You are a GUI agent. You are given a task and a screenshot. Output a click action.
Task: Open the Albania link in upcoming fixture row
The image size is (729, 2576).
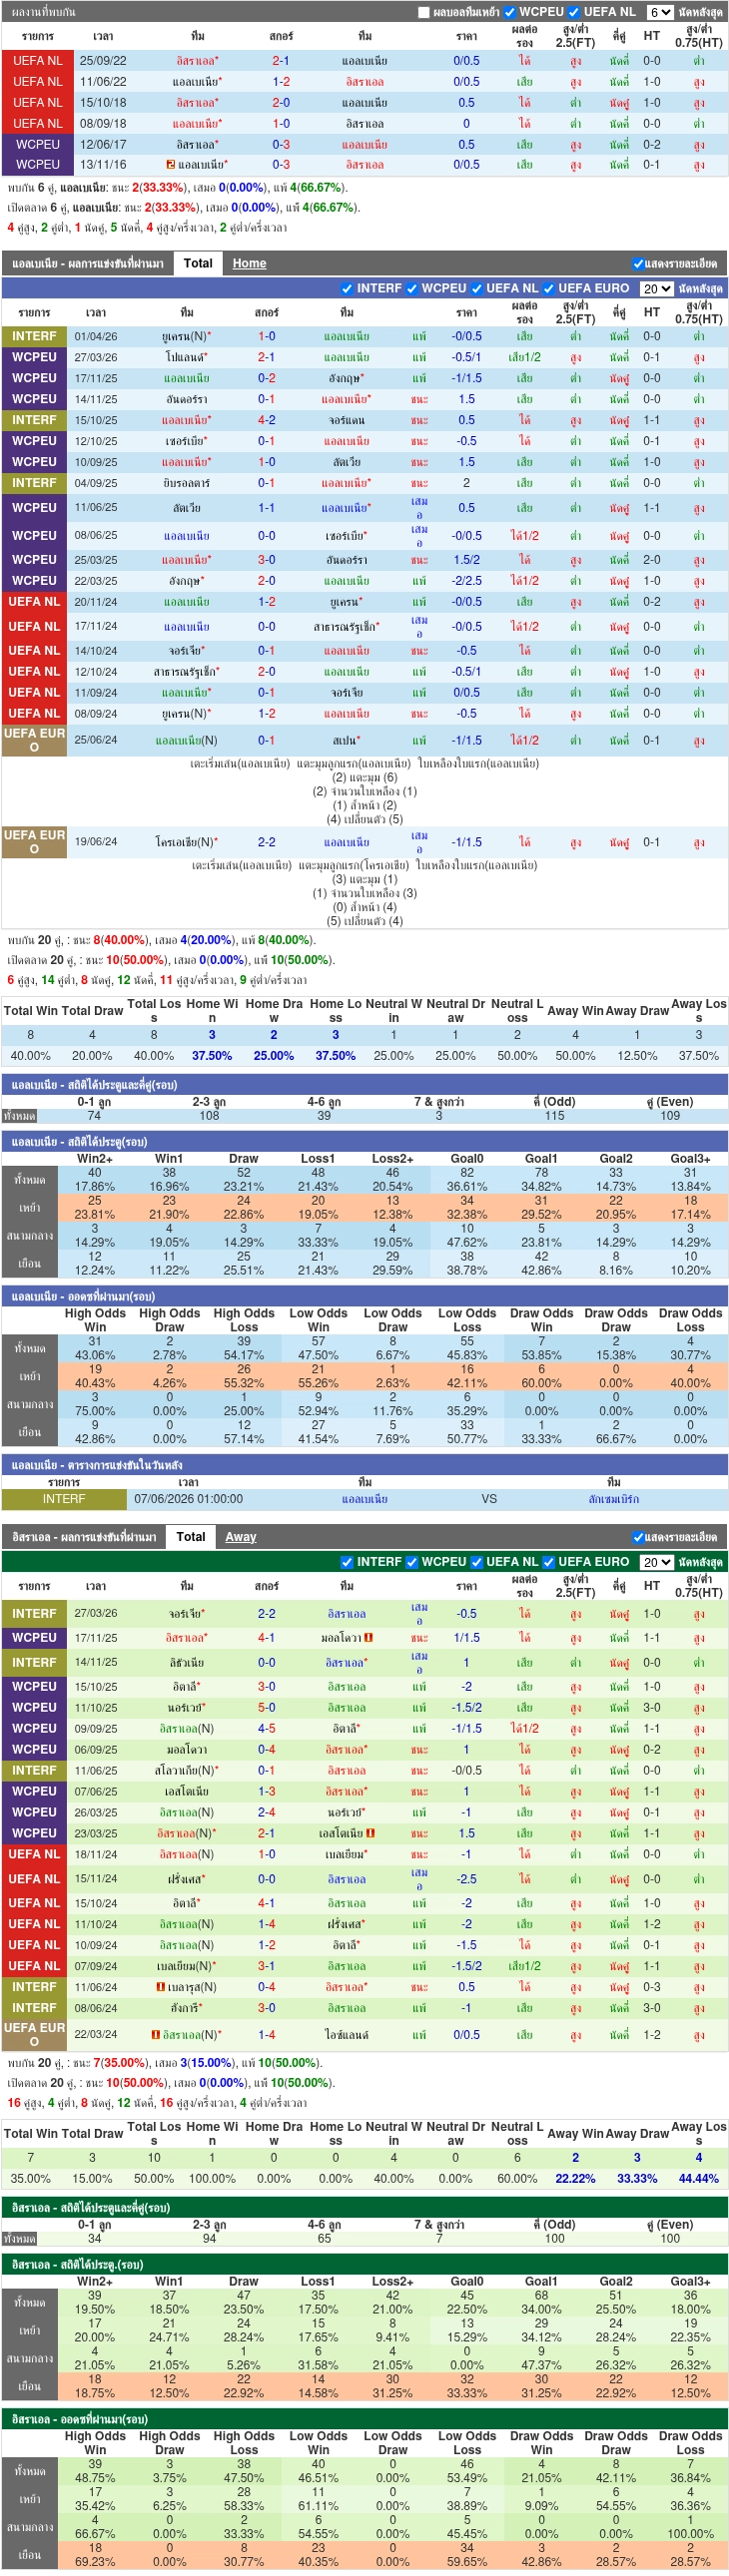(x=365, y=1499)
